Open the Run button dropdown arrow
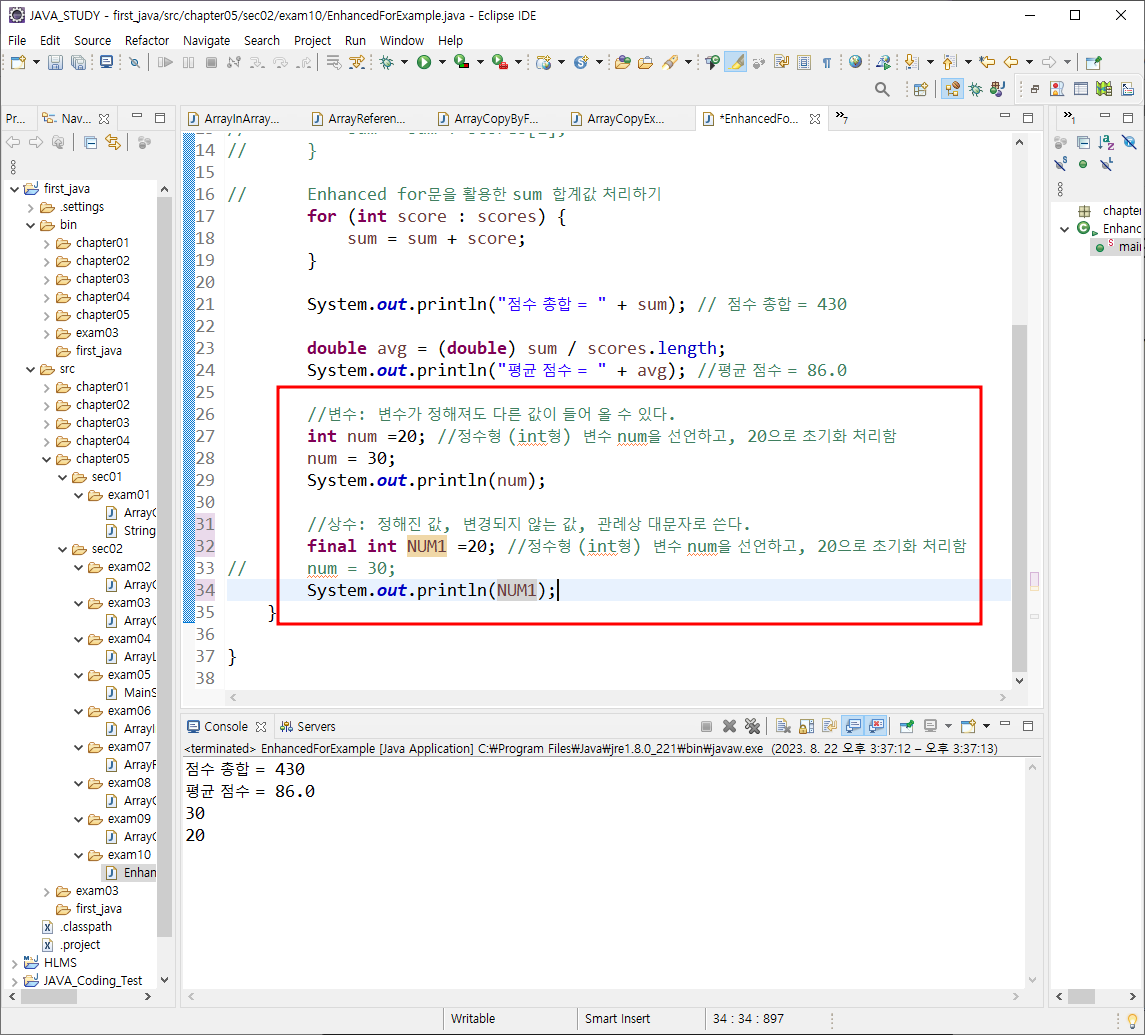The height and width of the screenshot is (1035, 1145). coord(441,63)
